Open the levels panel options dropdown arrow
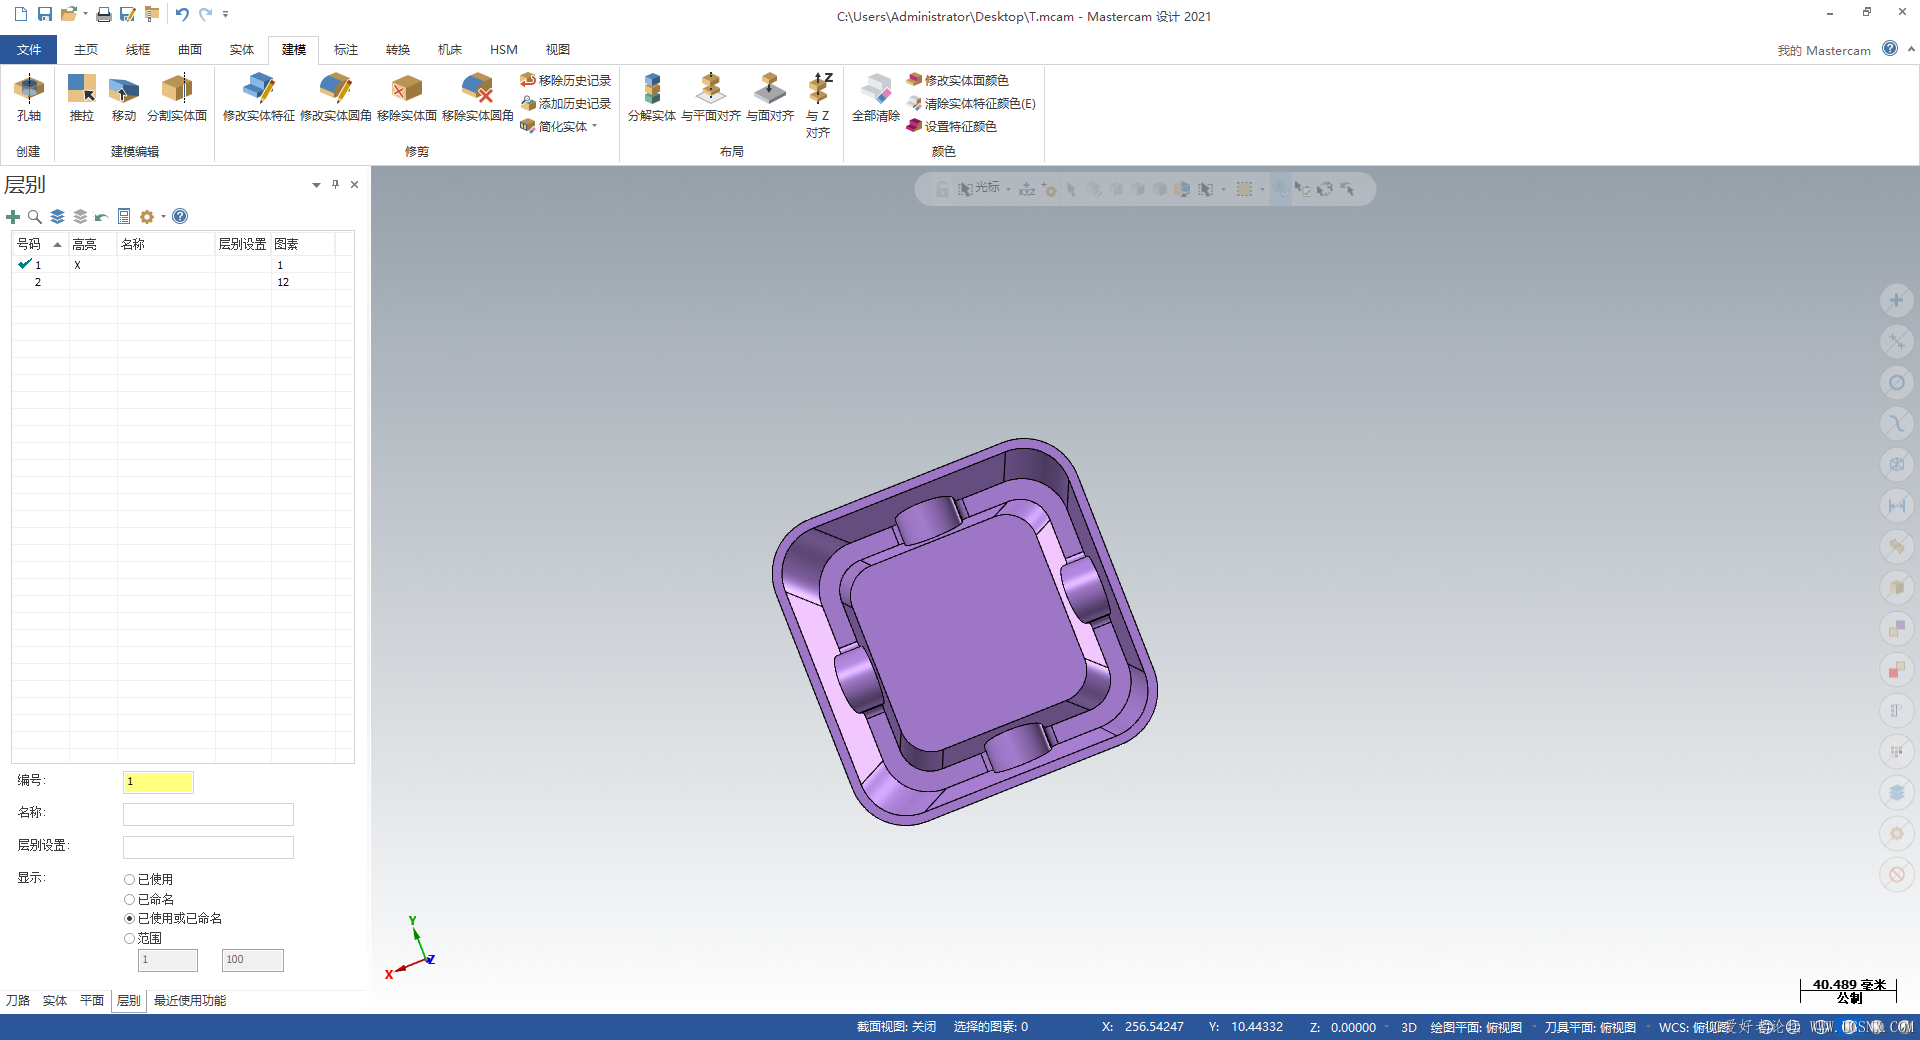The height and width of the screenshot is (1040, 1920). [316, 185]
